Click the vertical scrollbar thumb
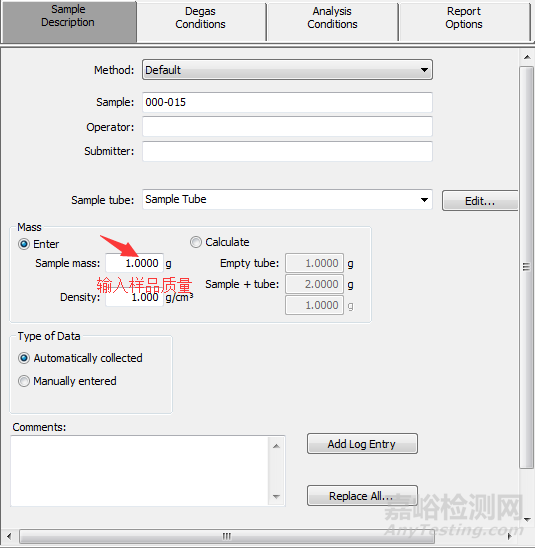Image resolution: width=535 pixels, height=548 pixels. [527, 267]
